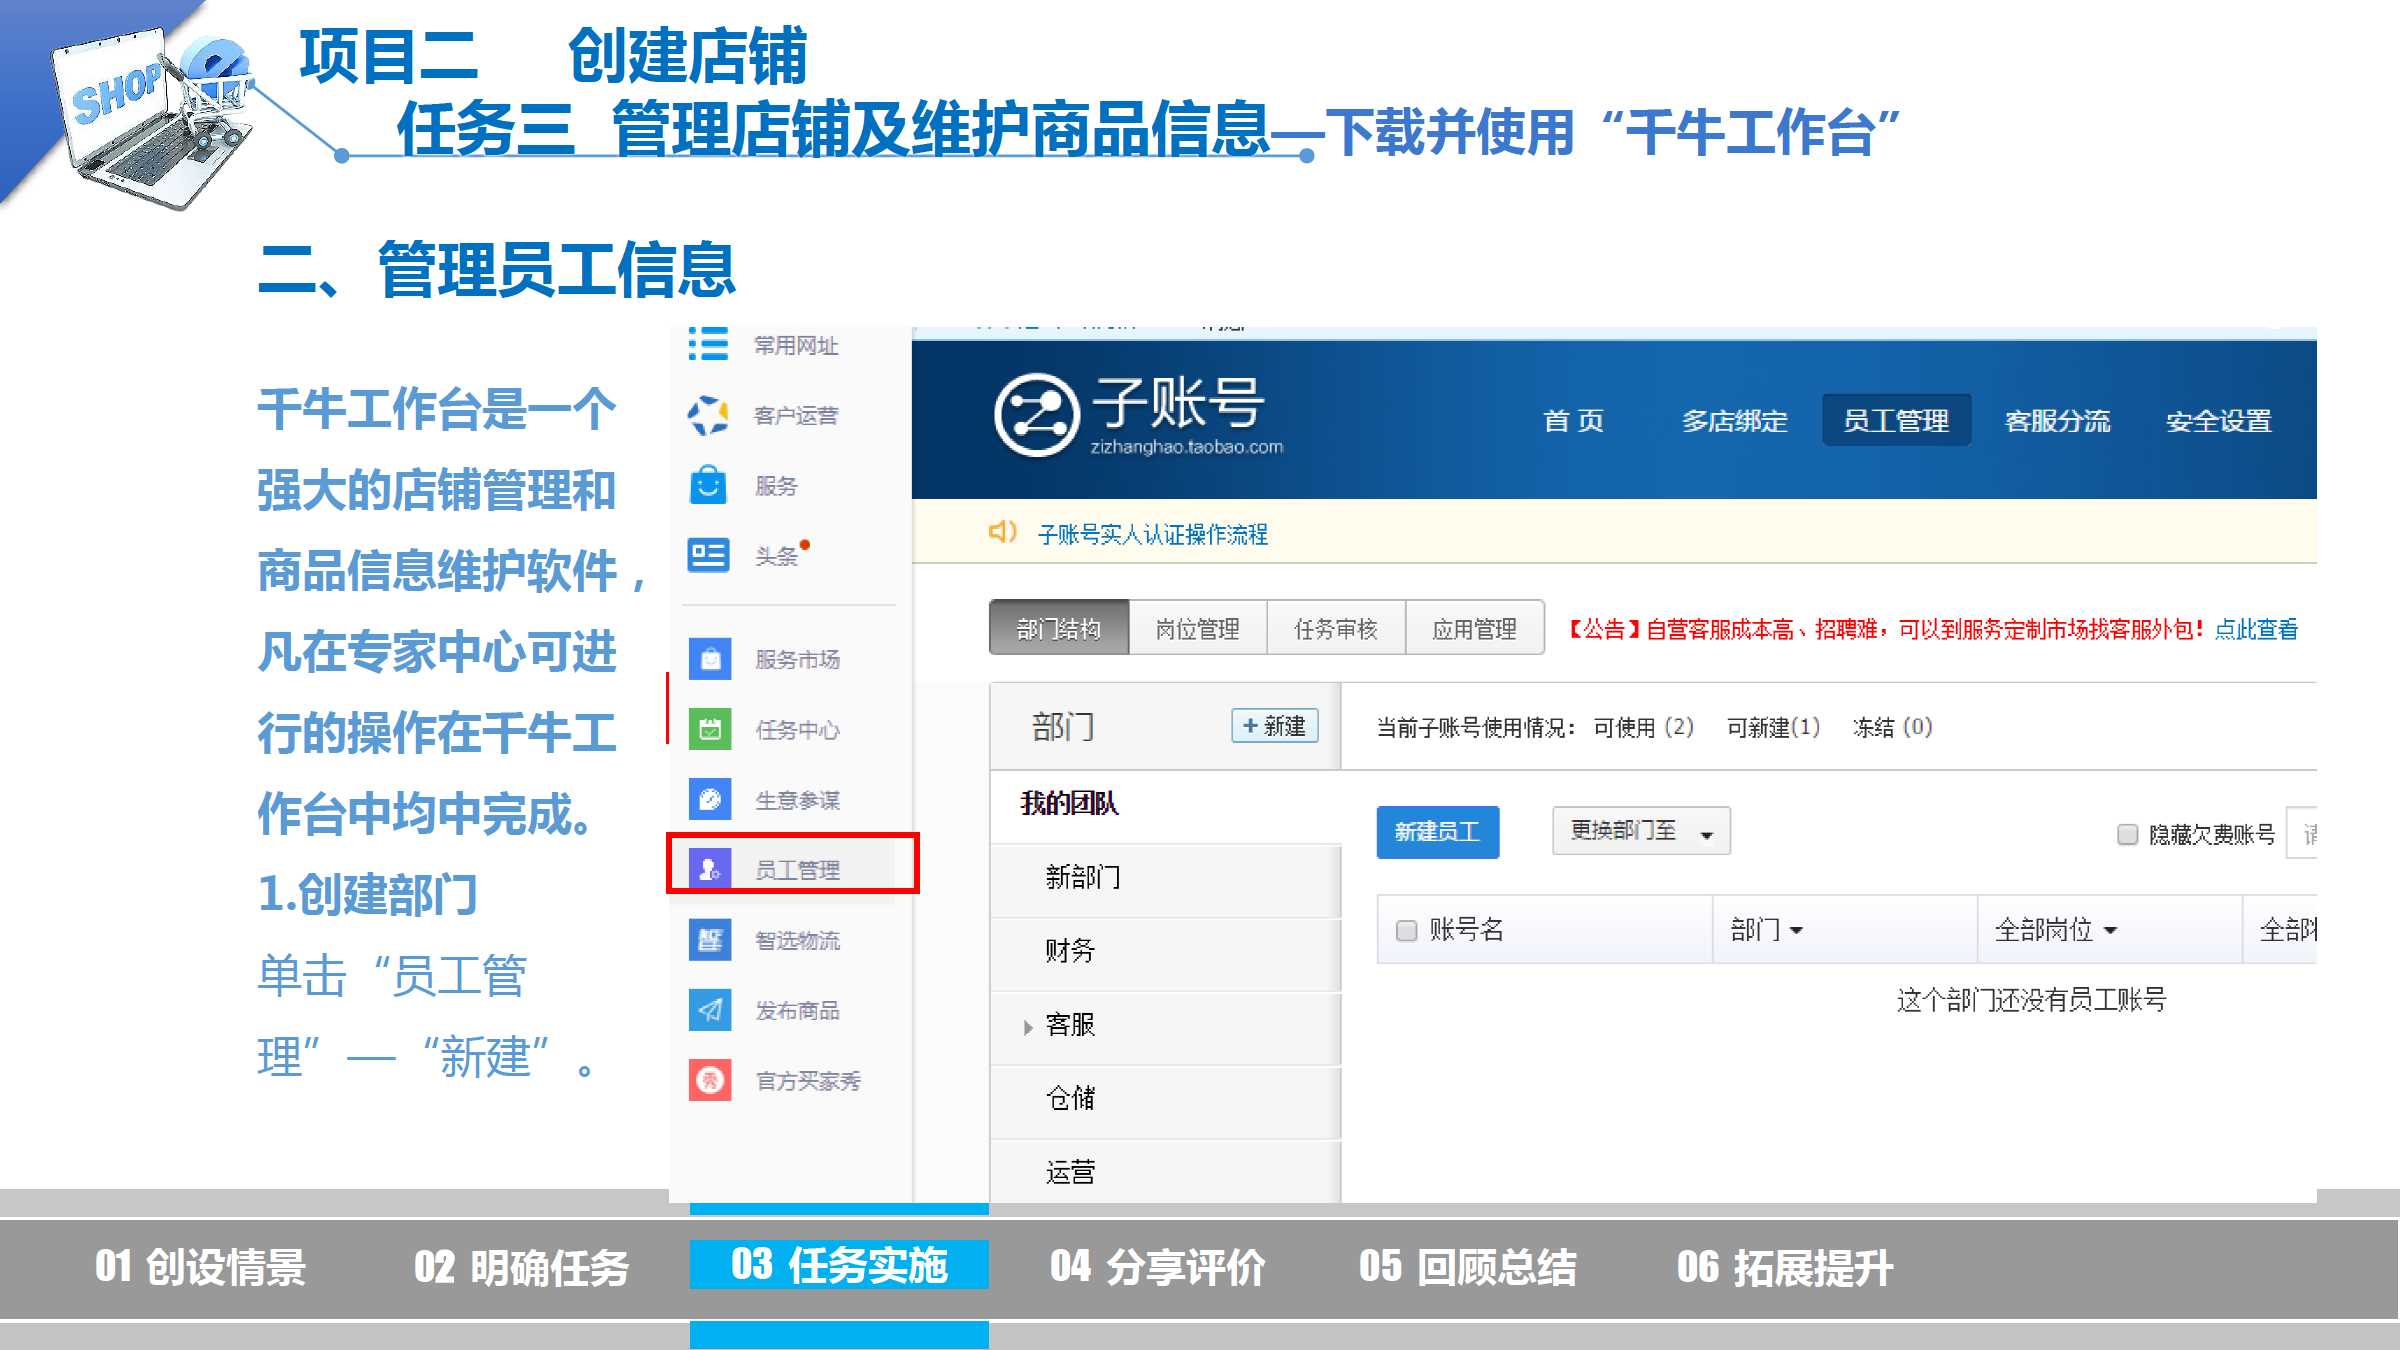Open 客服分流 navigation item
The width and height of the screenshot is (2400, 1350).
pos(2057,420)
